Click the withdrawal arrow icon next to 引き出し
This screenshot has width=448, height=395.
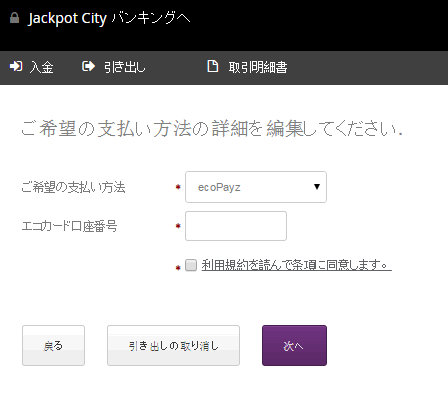[88, 66]
